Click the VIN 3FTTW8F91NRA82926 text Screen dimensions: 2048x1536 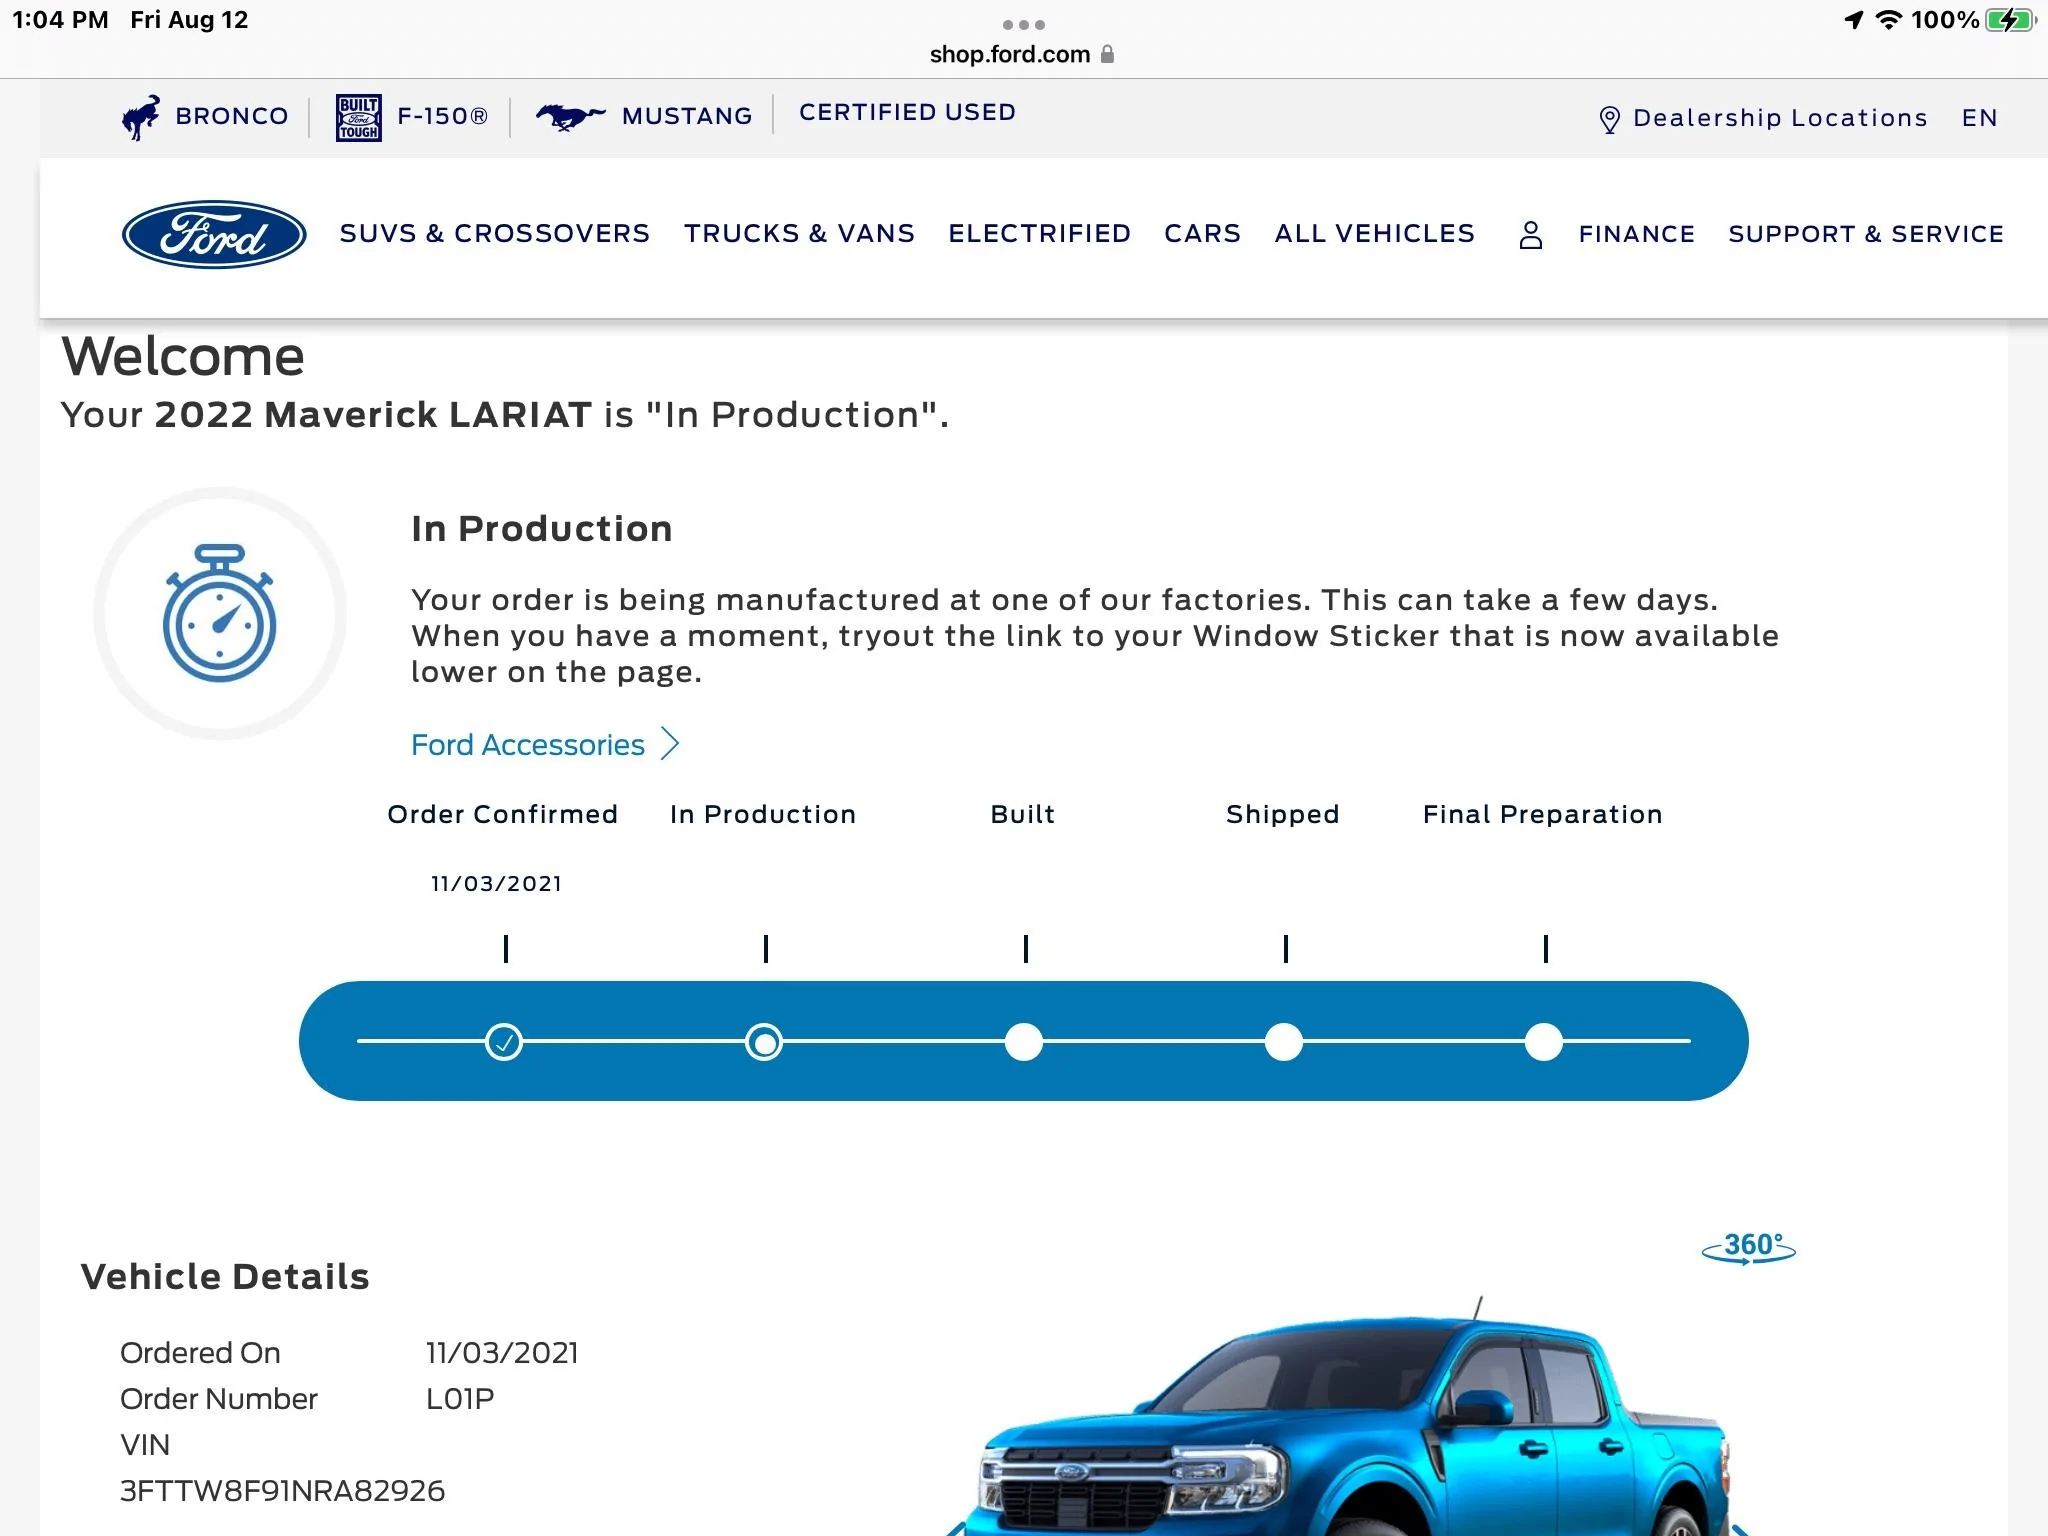tap(282, 1491)
